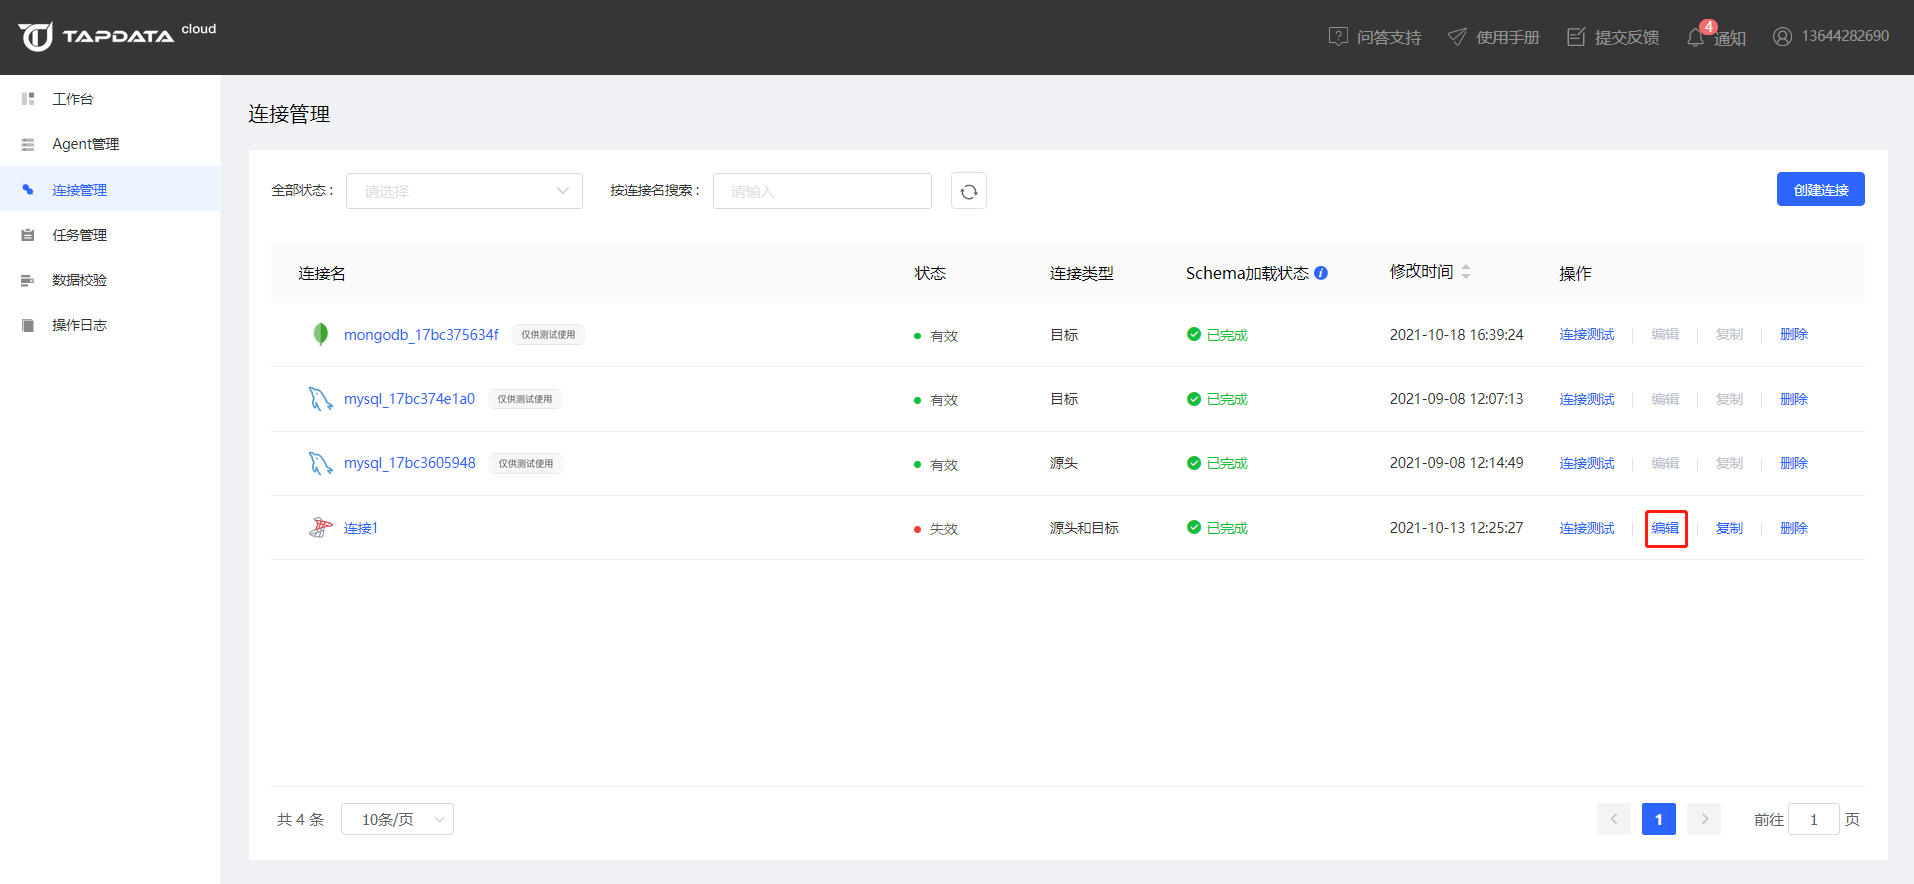This screenshot has height=884, width=1914.
Task: Click the 创建连接 button
Action: (x=1820, y=189)
